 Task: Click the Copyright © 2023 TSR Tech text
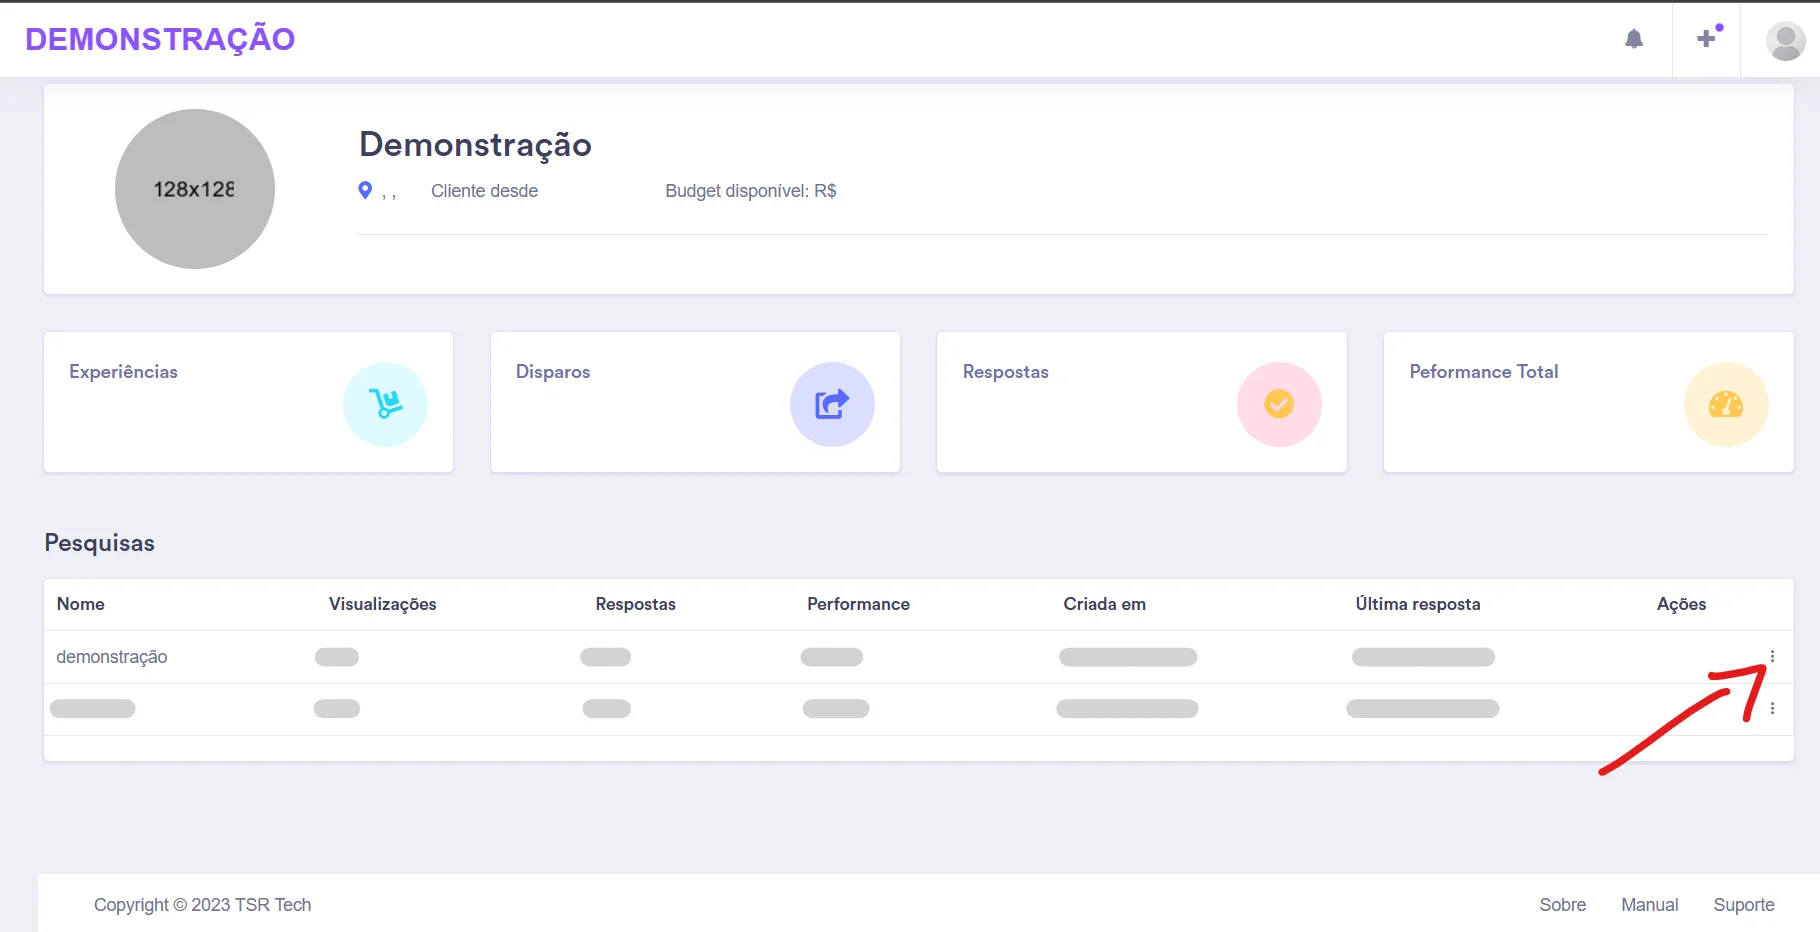click(203, 905)
